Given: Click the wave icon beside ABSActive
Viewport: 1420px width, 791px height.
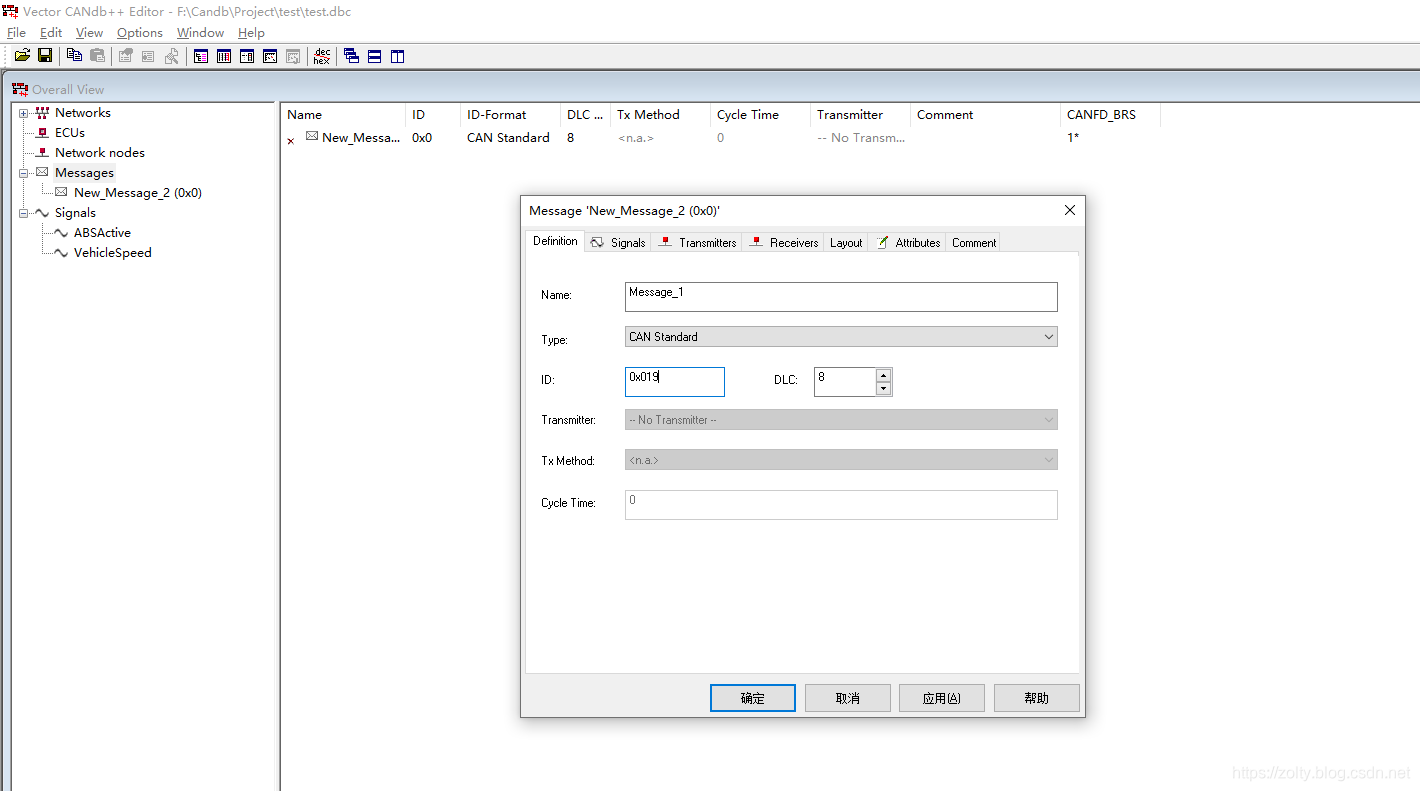Looking at the screenshot, I should pyautogui.click(x=61, y=232).
